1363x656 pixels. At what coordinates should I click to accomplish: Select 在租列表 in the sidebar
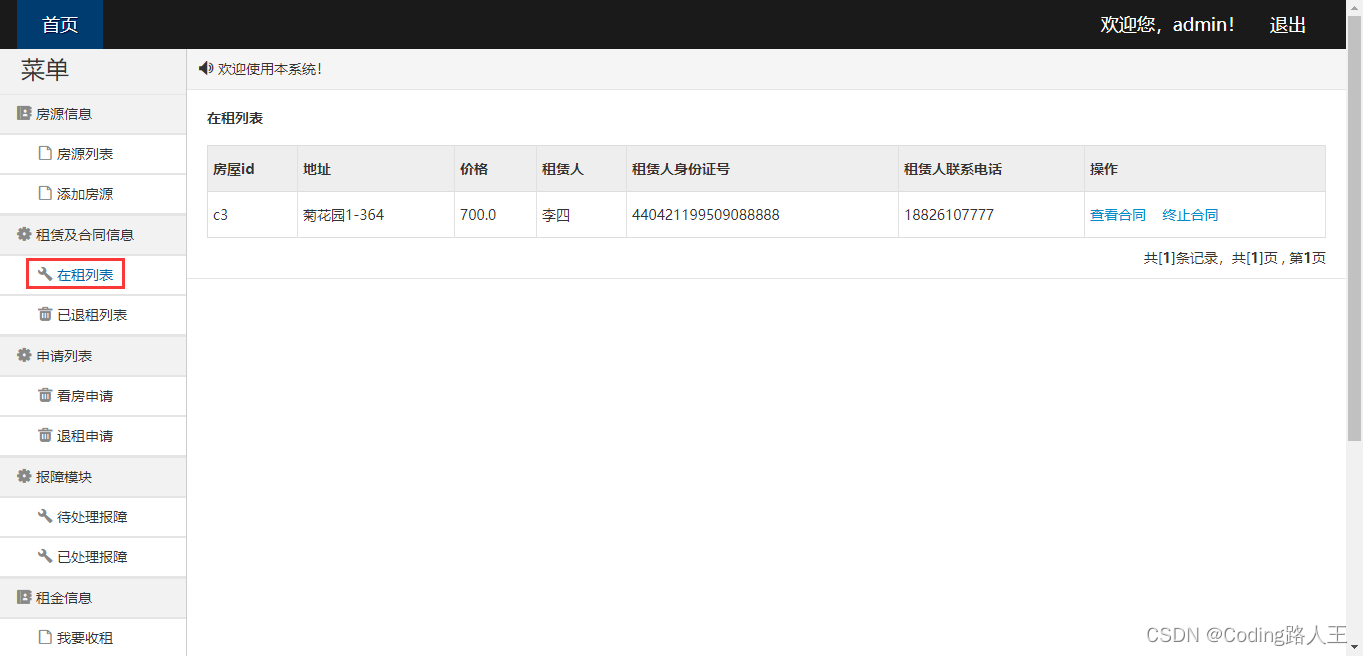pos(85,275)
